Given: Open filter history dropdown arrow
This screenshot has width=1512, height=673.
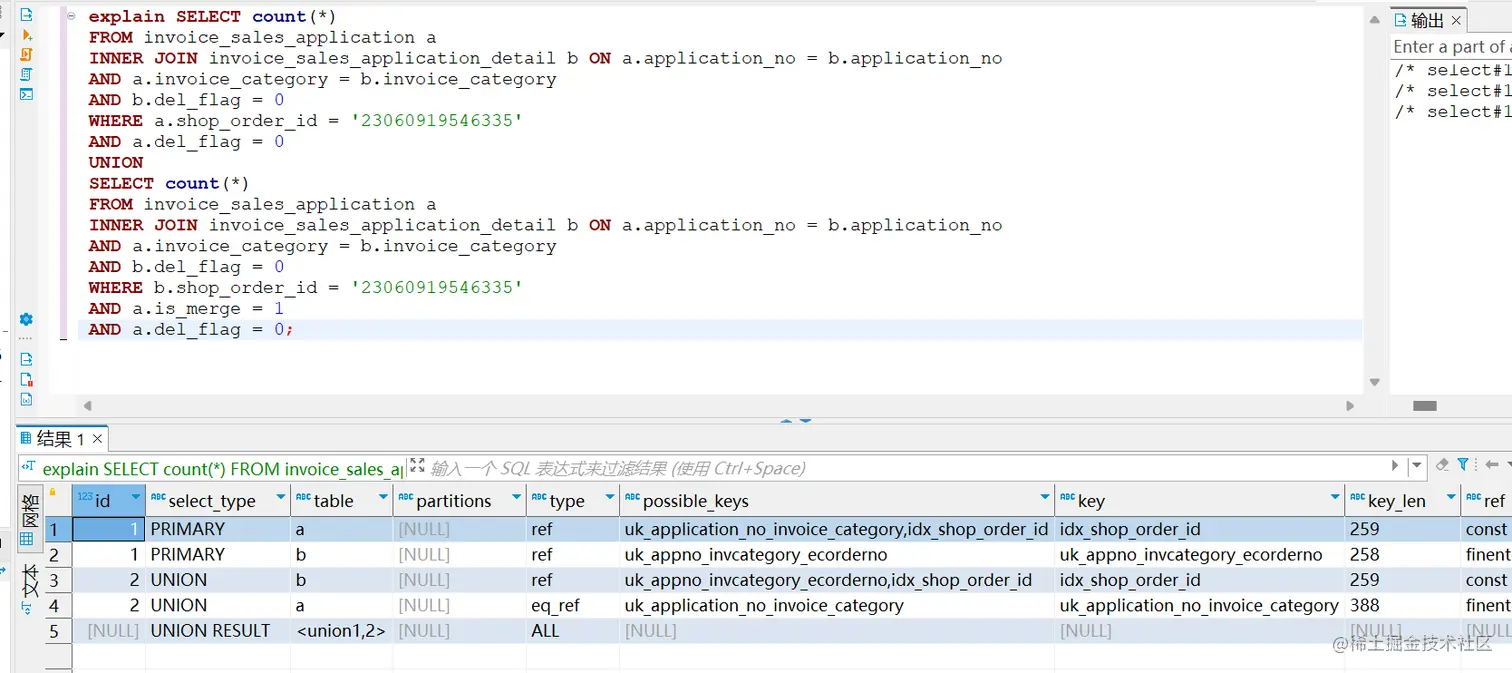Looking at the screenshot, I should tap(1416, 466).
